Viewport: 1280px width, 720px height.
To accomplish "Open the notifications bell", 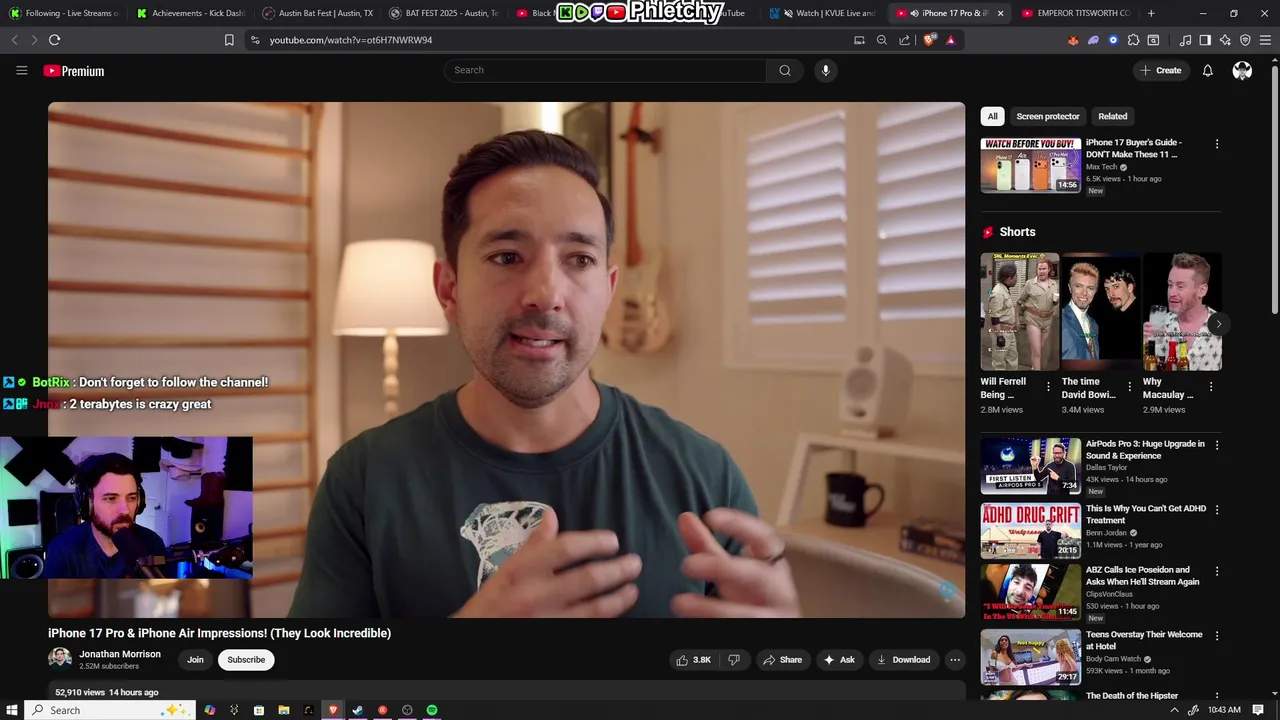I will click(x=1208, y=70).
